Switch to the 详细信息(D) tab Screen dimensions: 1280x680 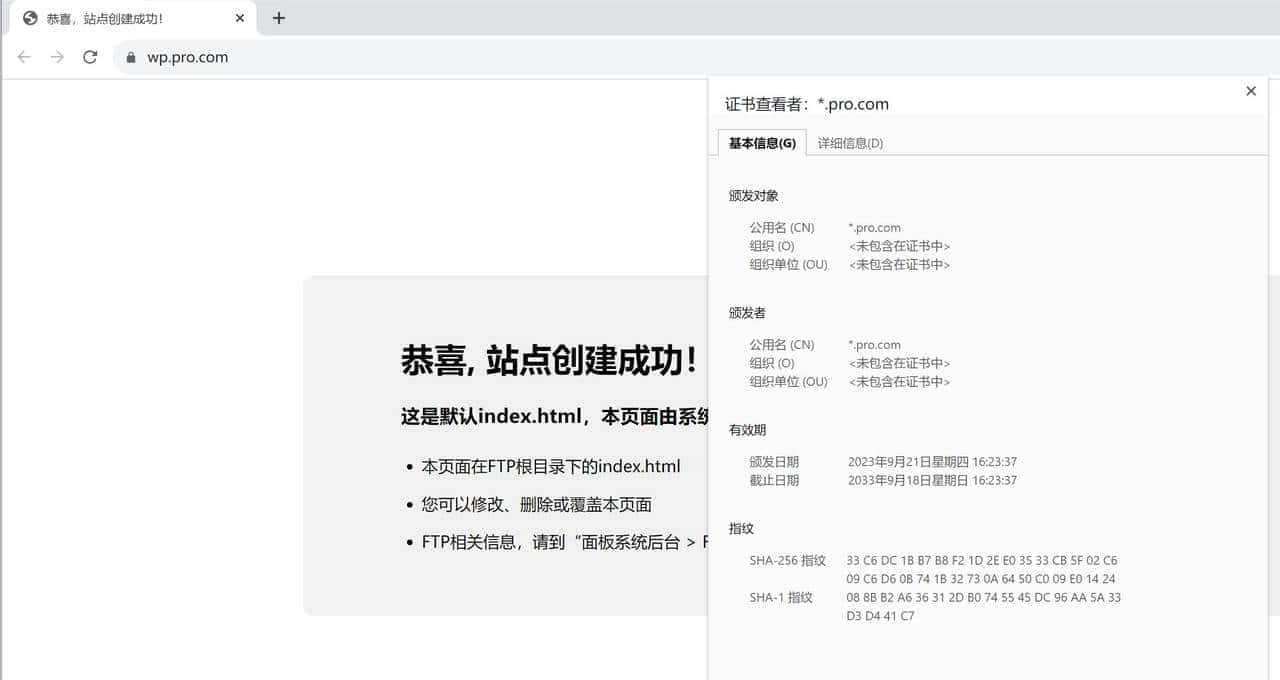point(849,142)
